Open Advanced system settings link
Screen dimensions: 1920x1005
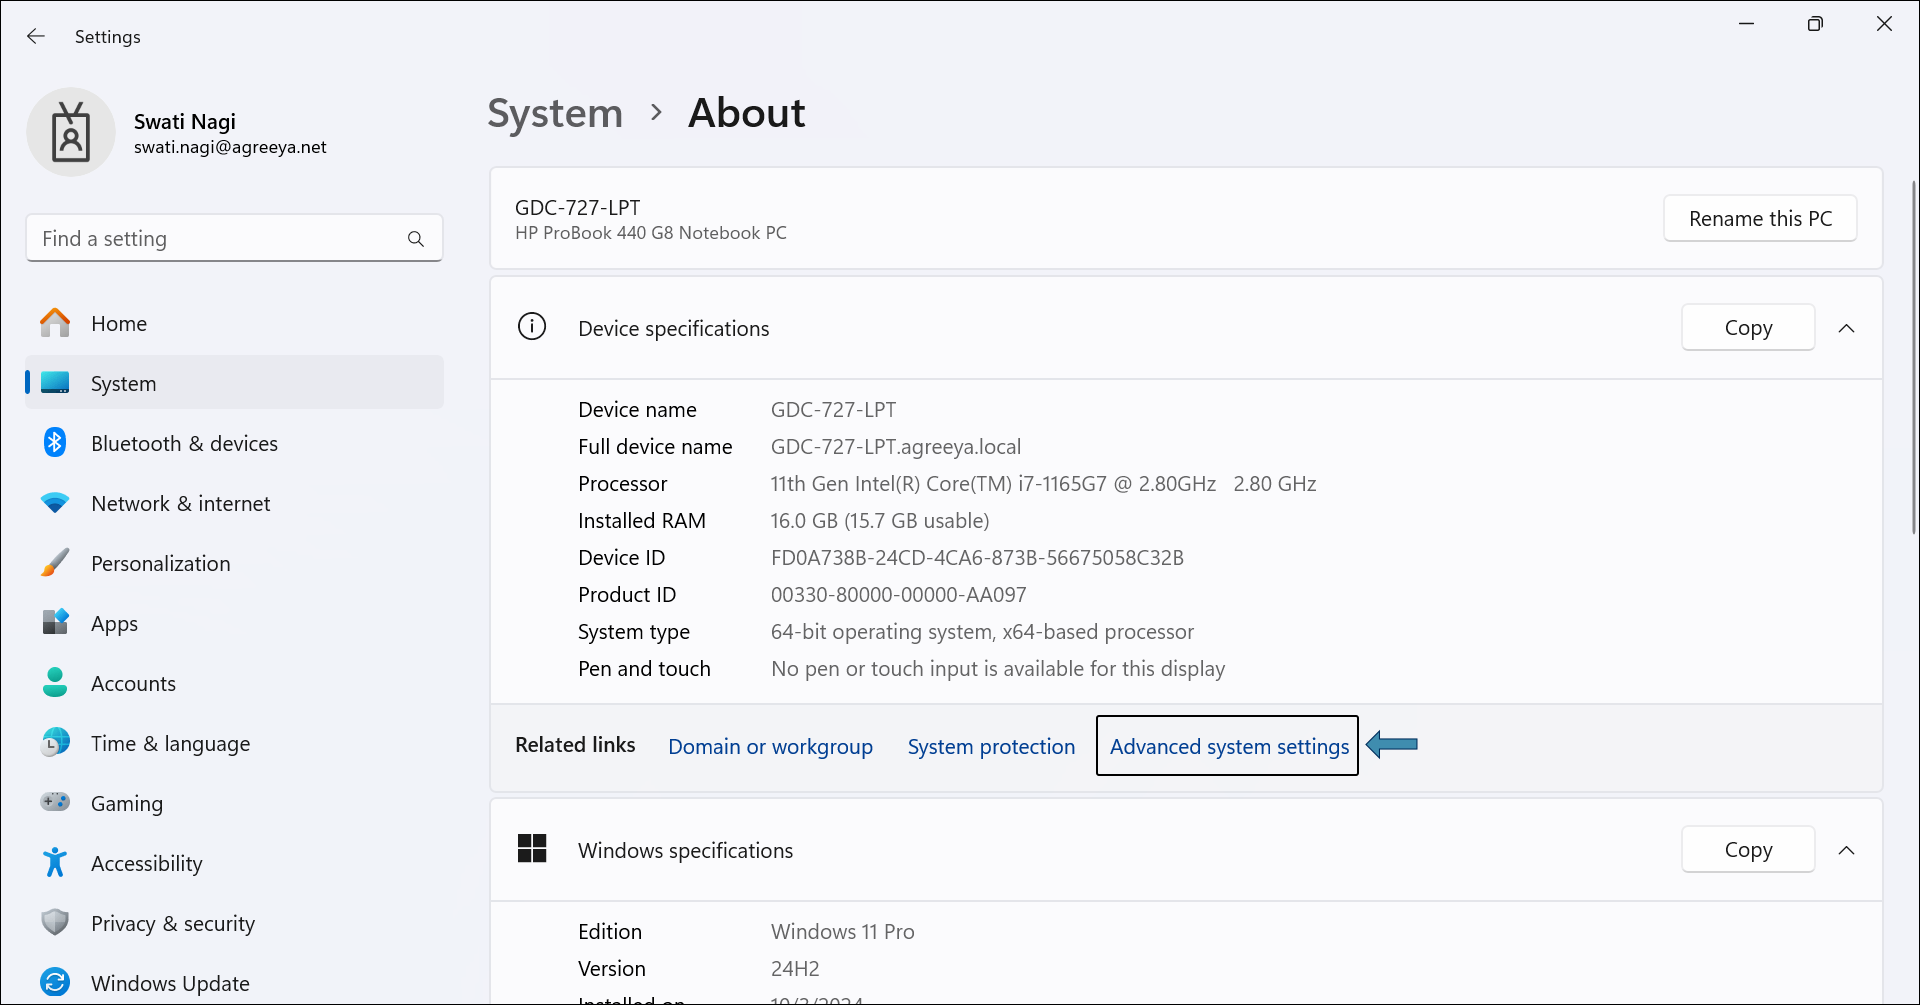1229,746
